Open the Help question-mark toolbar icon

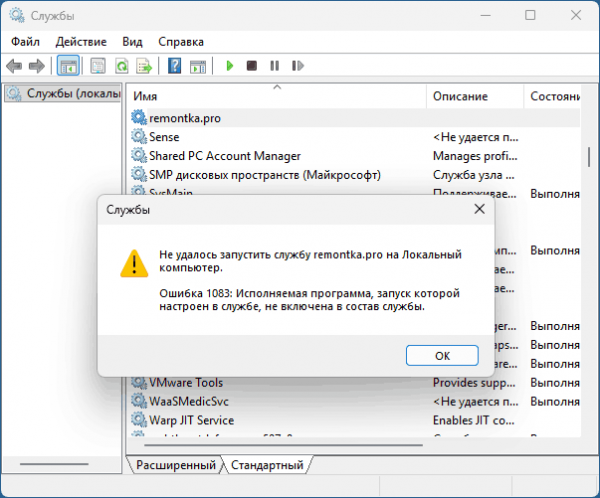tap(174, 66)
